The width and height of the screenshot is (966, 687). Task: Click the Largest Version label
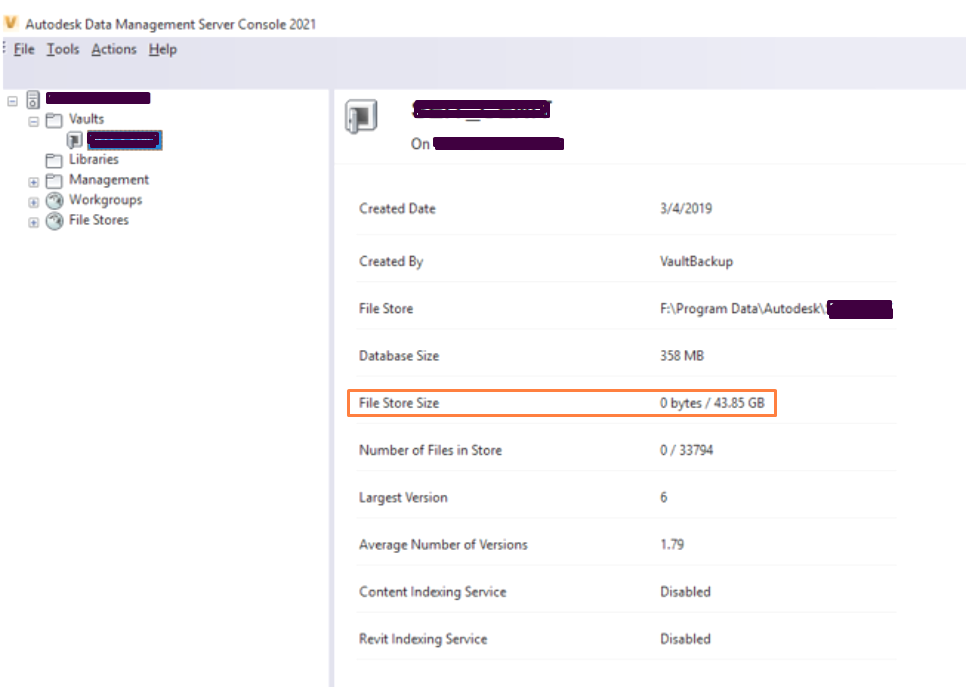point(403,497)
